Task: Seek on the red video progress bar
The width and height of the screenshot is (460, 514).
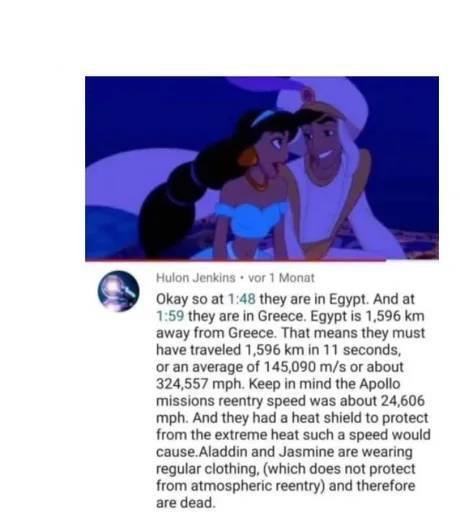Action: pos(262,260)
